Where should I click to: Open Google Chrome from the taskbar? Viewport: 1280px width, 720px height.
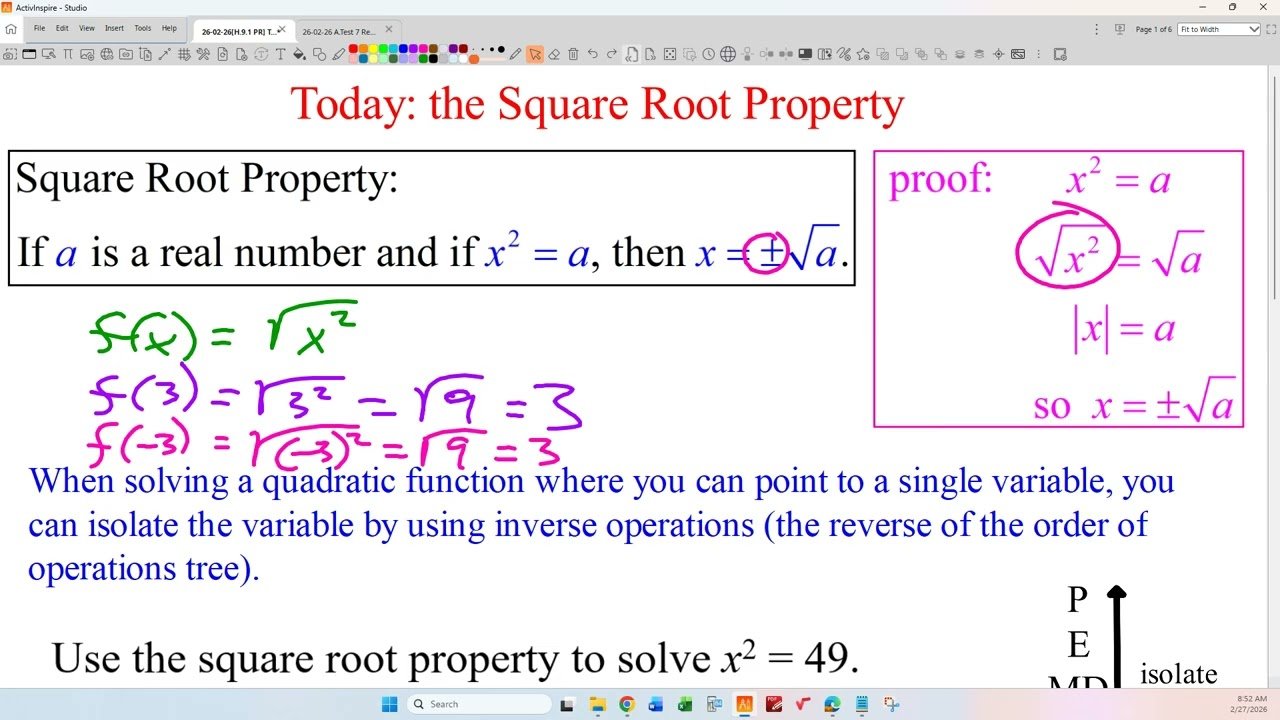pos(626,704)
